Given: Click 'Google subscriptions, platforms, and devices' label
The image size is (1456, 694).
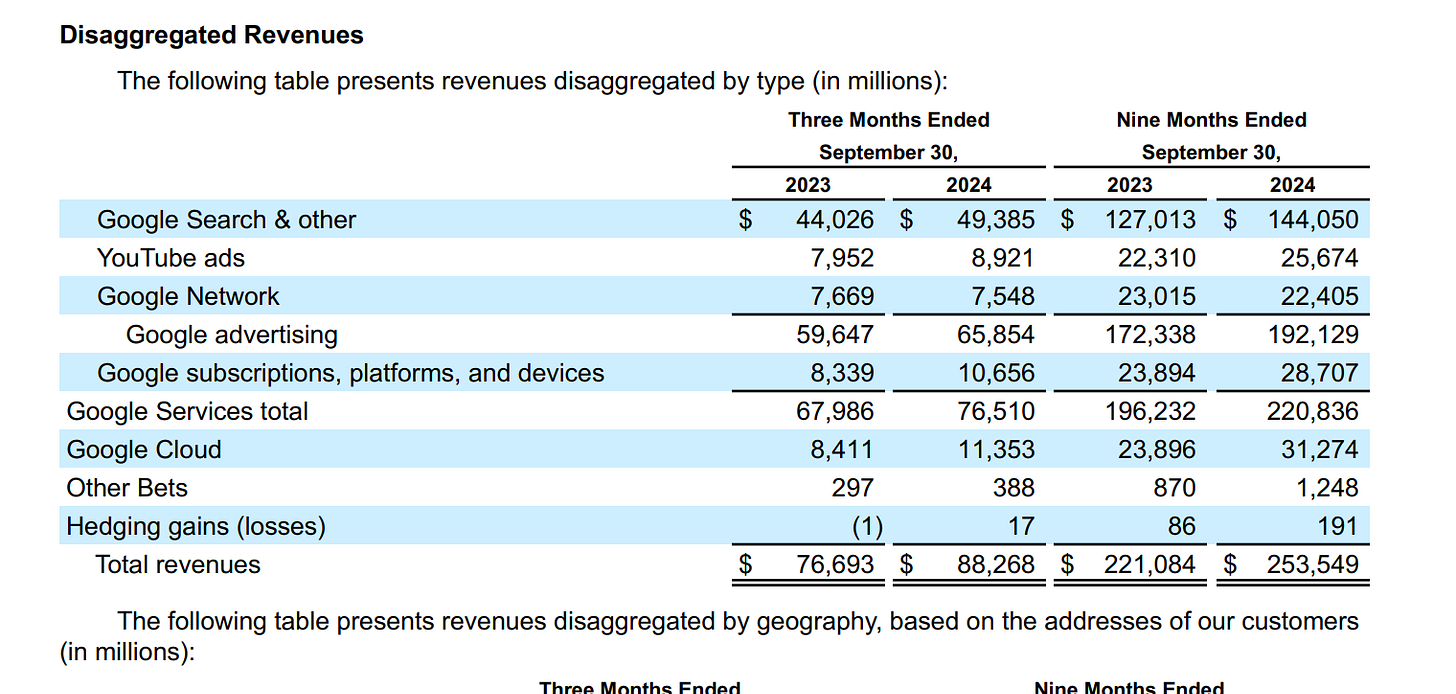Looking at the screenshot, I should [x=351, y=373].
